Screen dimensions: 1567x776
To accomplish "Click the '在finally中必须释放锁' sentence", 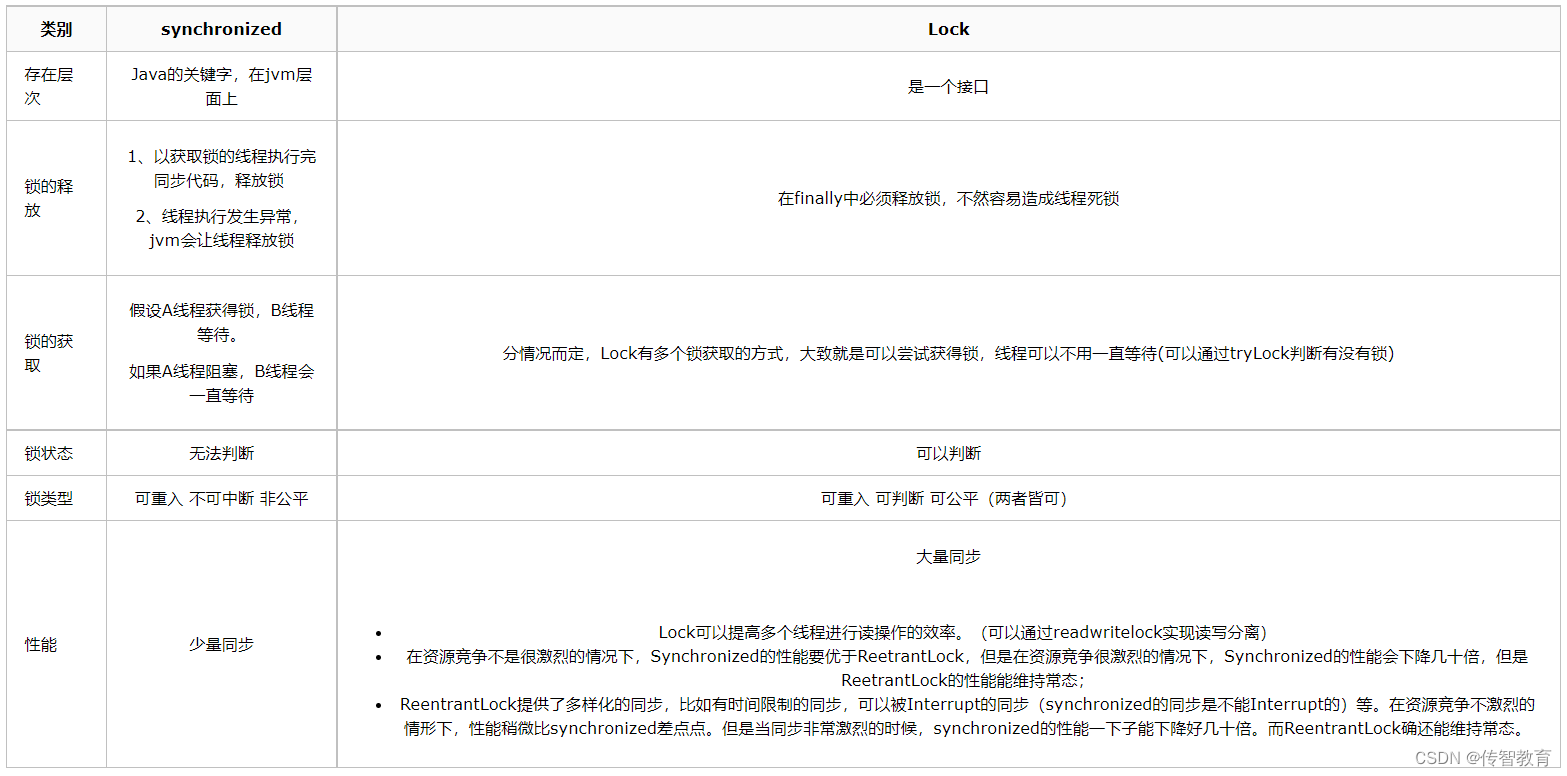I will 948,199.
